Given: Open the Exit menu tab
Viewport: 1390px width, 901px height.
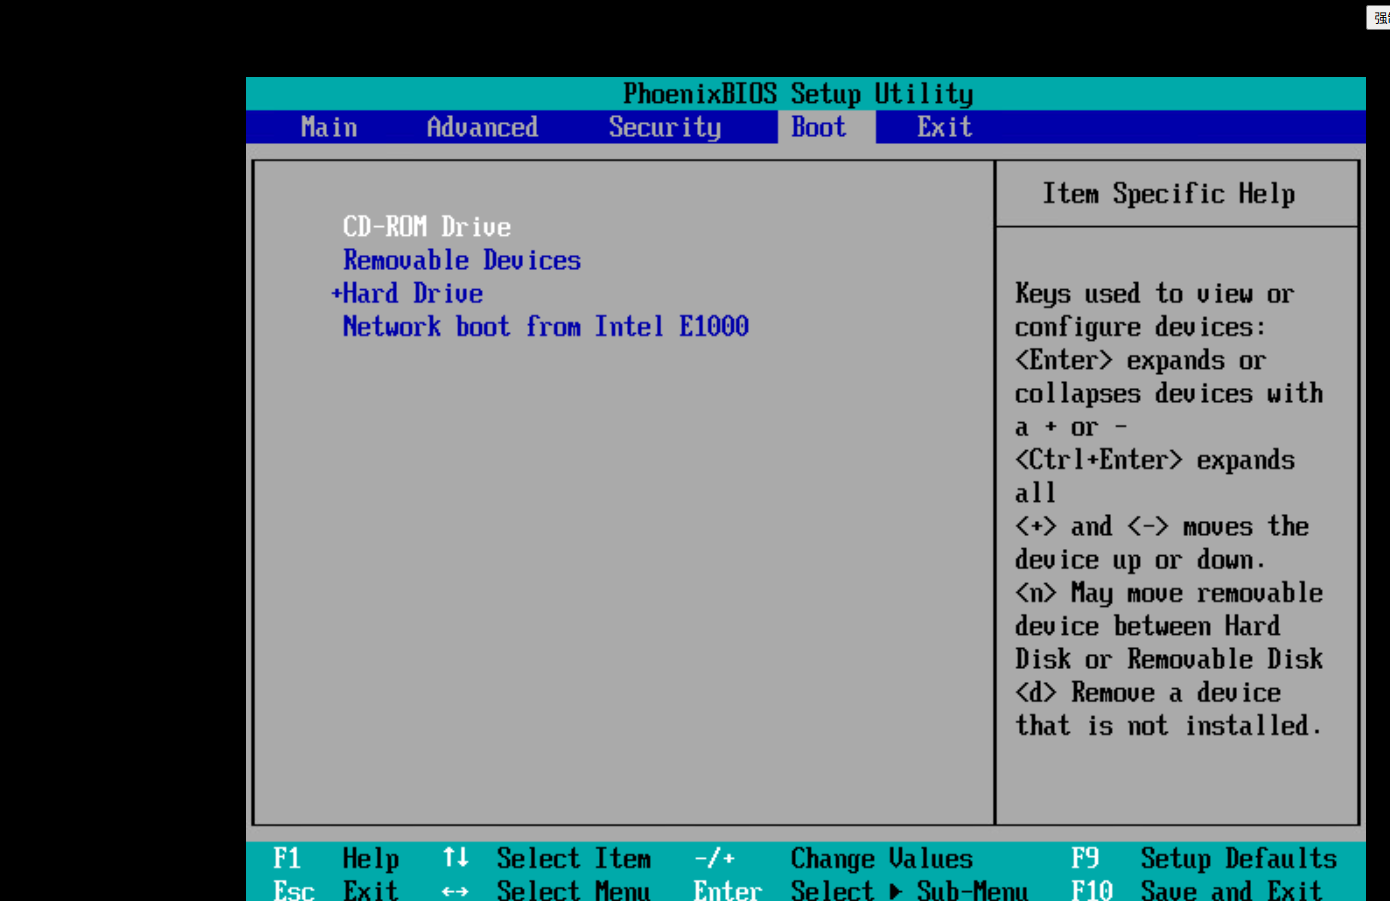Looking at the screenshot, I should click(944, 127).
